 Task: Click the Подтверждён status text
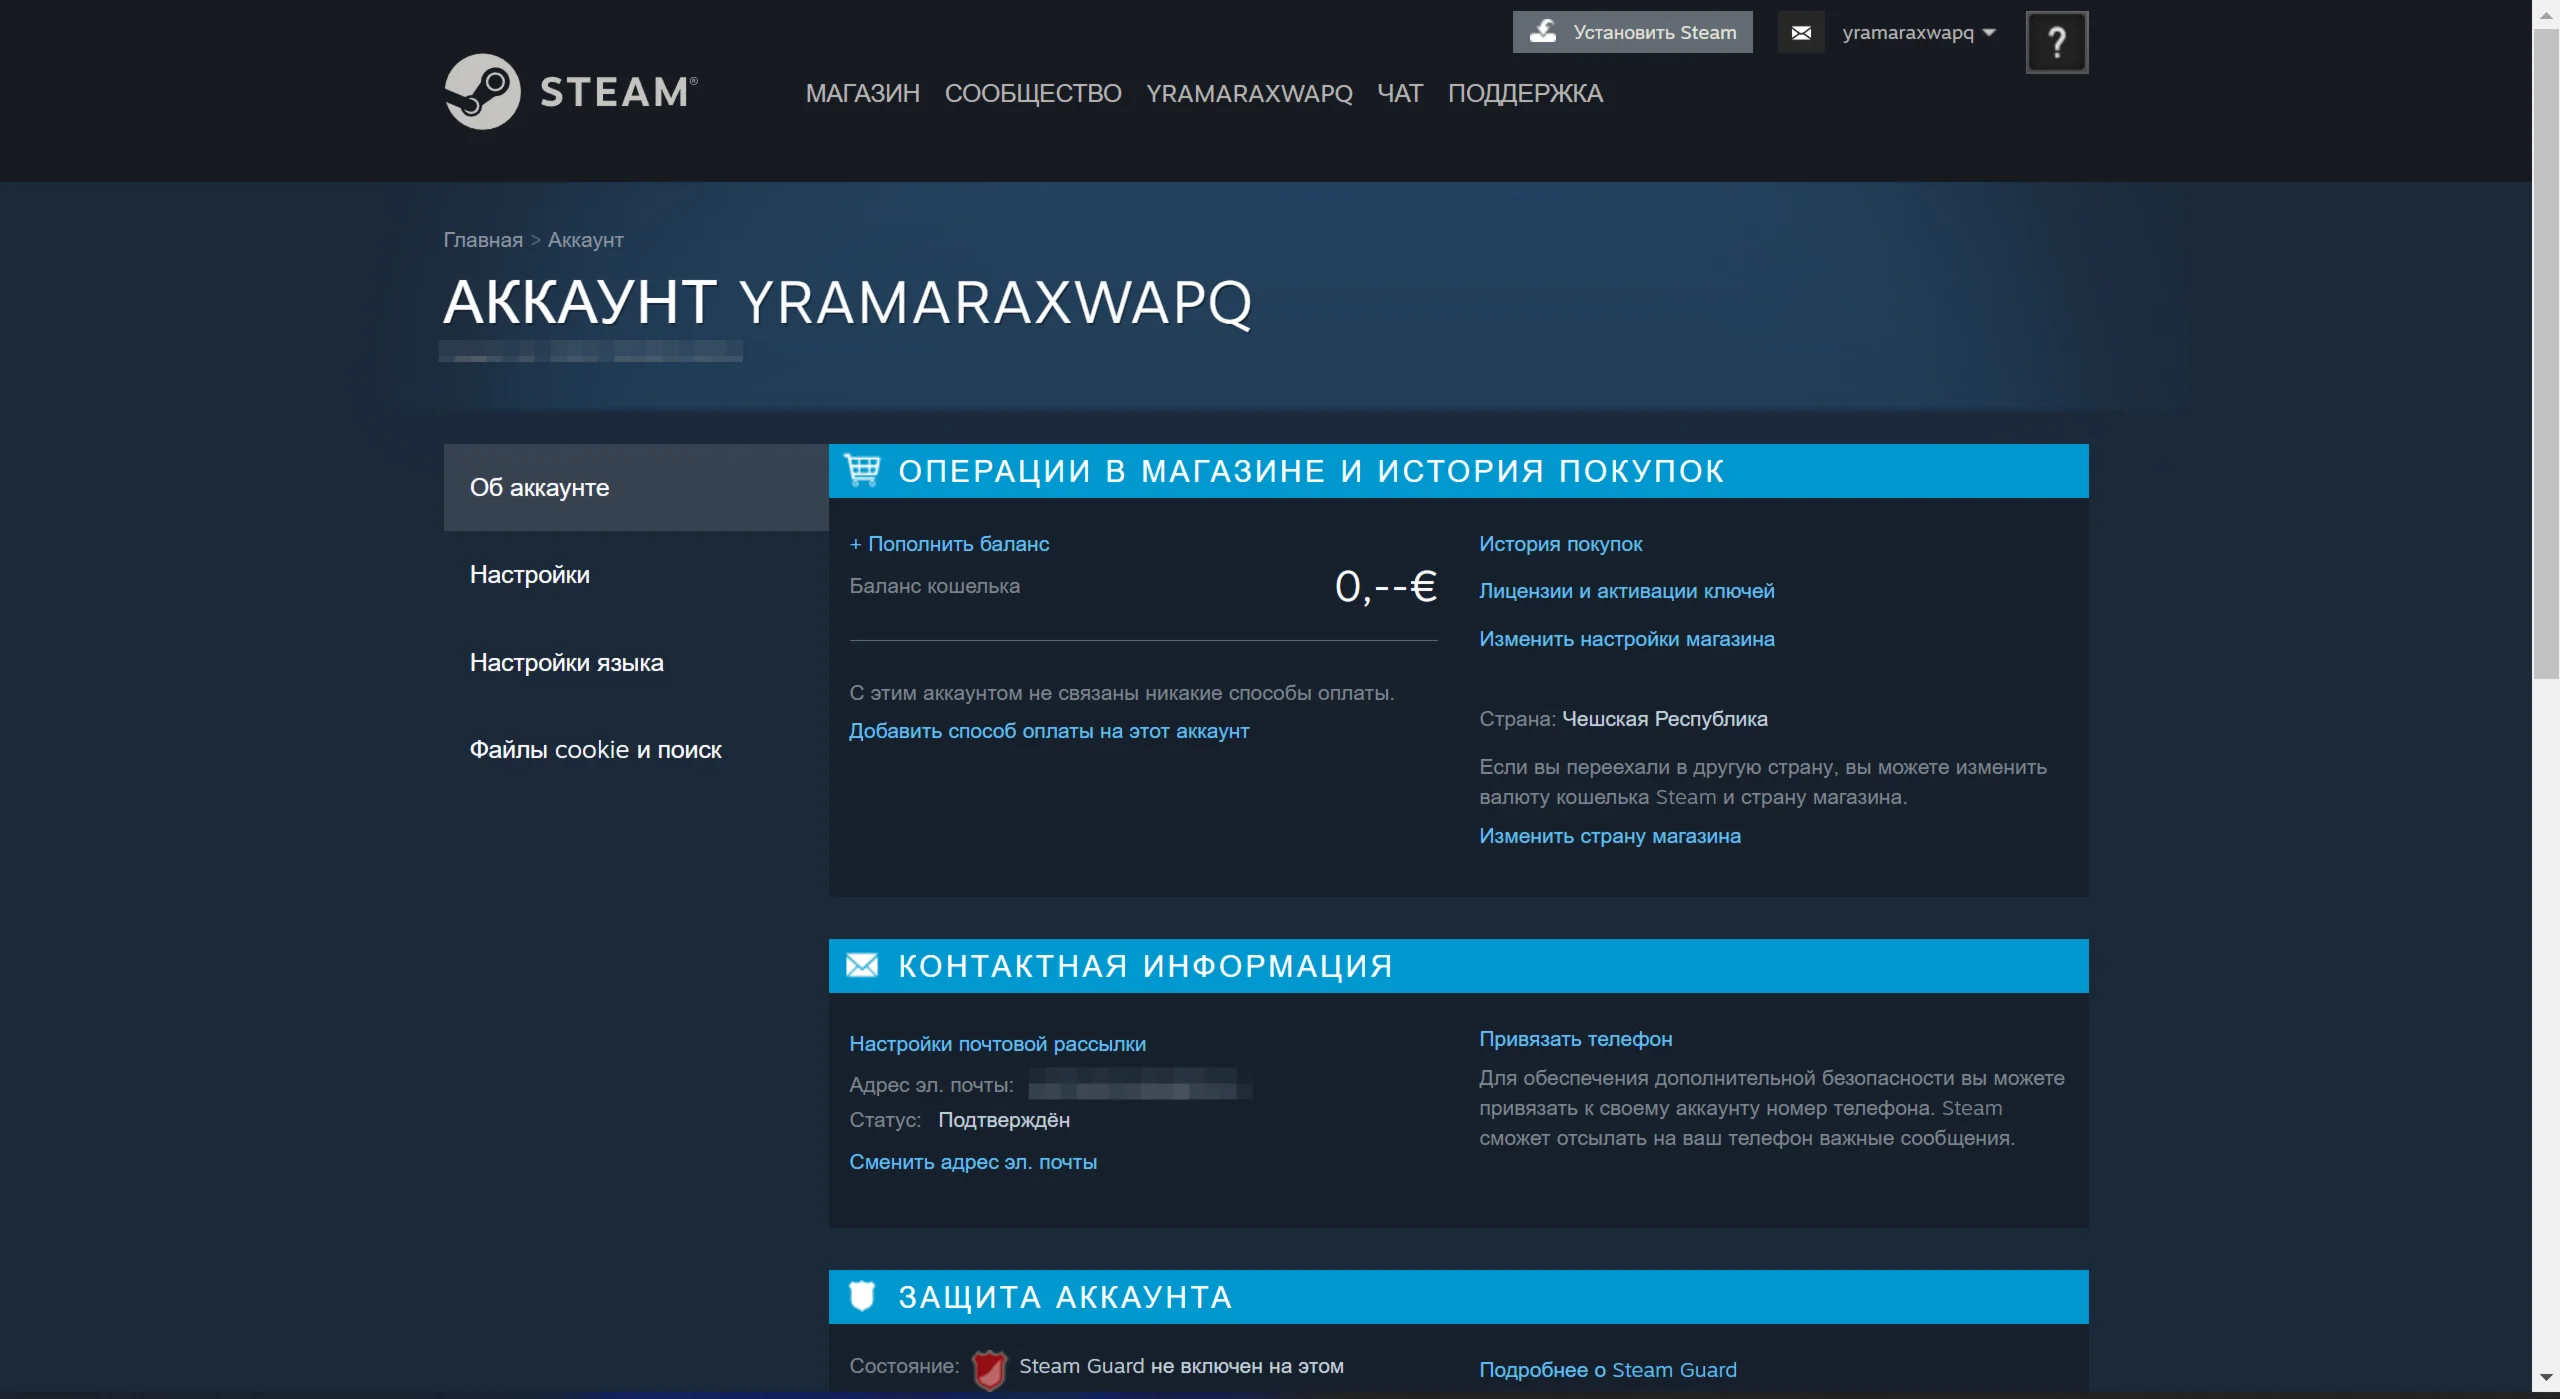(x=1004, y=1120)
